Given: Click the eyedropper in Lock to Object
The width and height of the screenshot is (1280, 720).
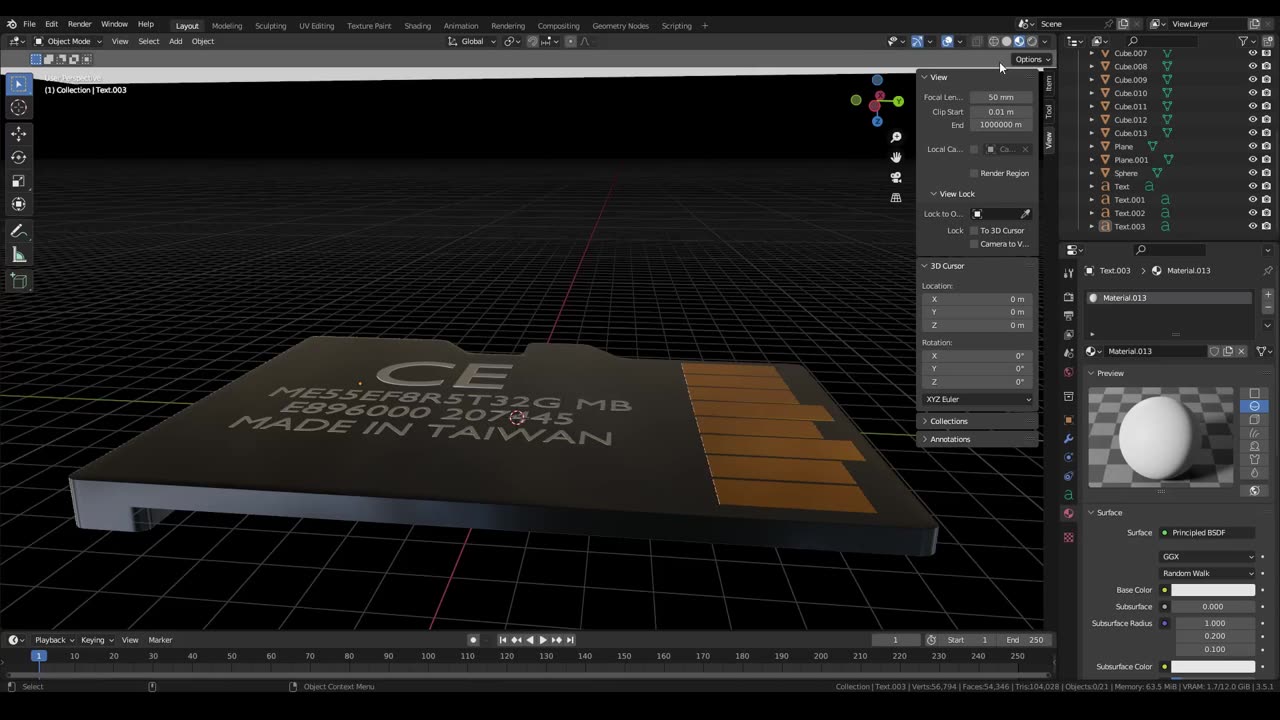Looking at the screenshot, I should pyautogui.click(x=1025, y=214).
